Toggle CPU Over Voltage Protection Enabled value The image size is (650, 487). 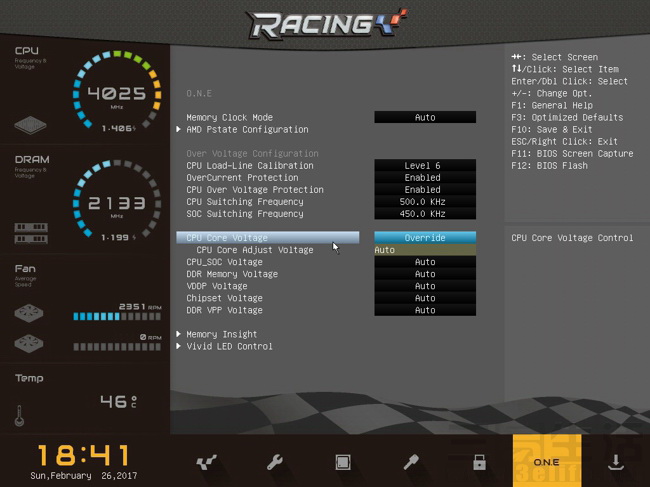click(425, 189)
